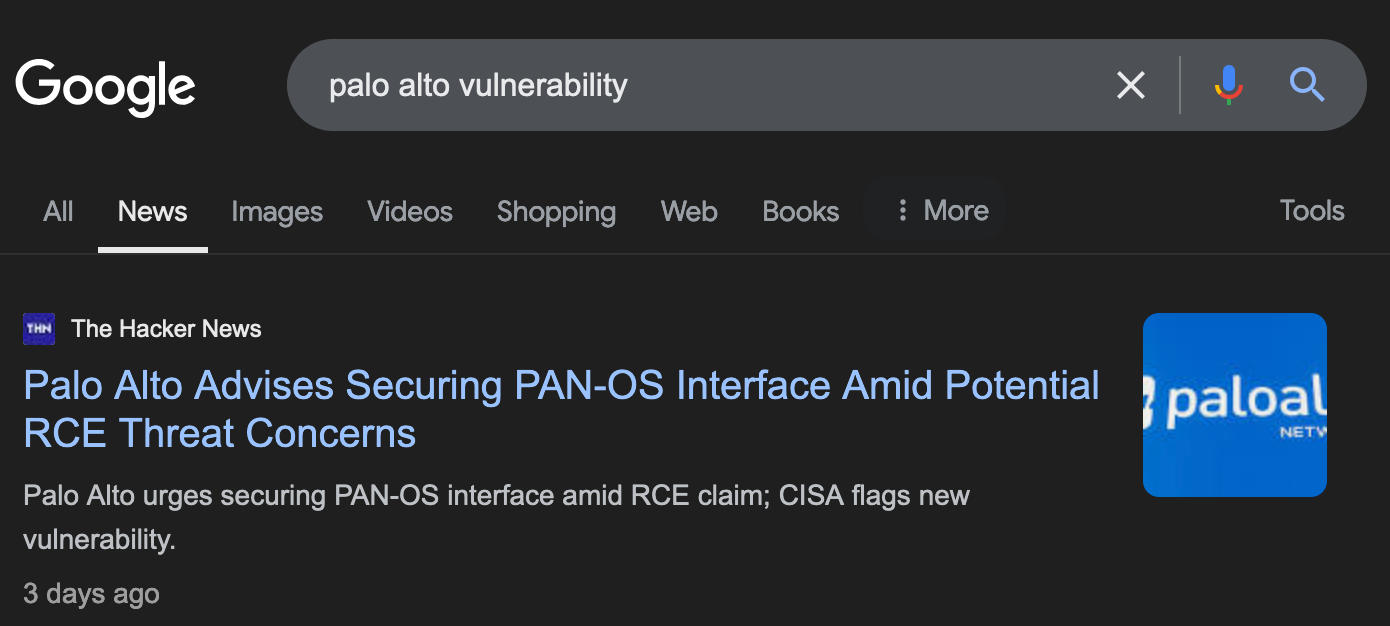Image resolution: width=1390 pixels, height=626 pixels.
Task: Open the Tools options
Action: [1311, 211]
